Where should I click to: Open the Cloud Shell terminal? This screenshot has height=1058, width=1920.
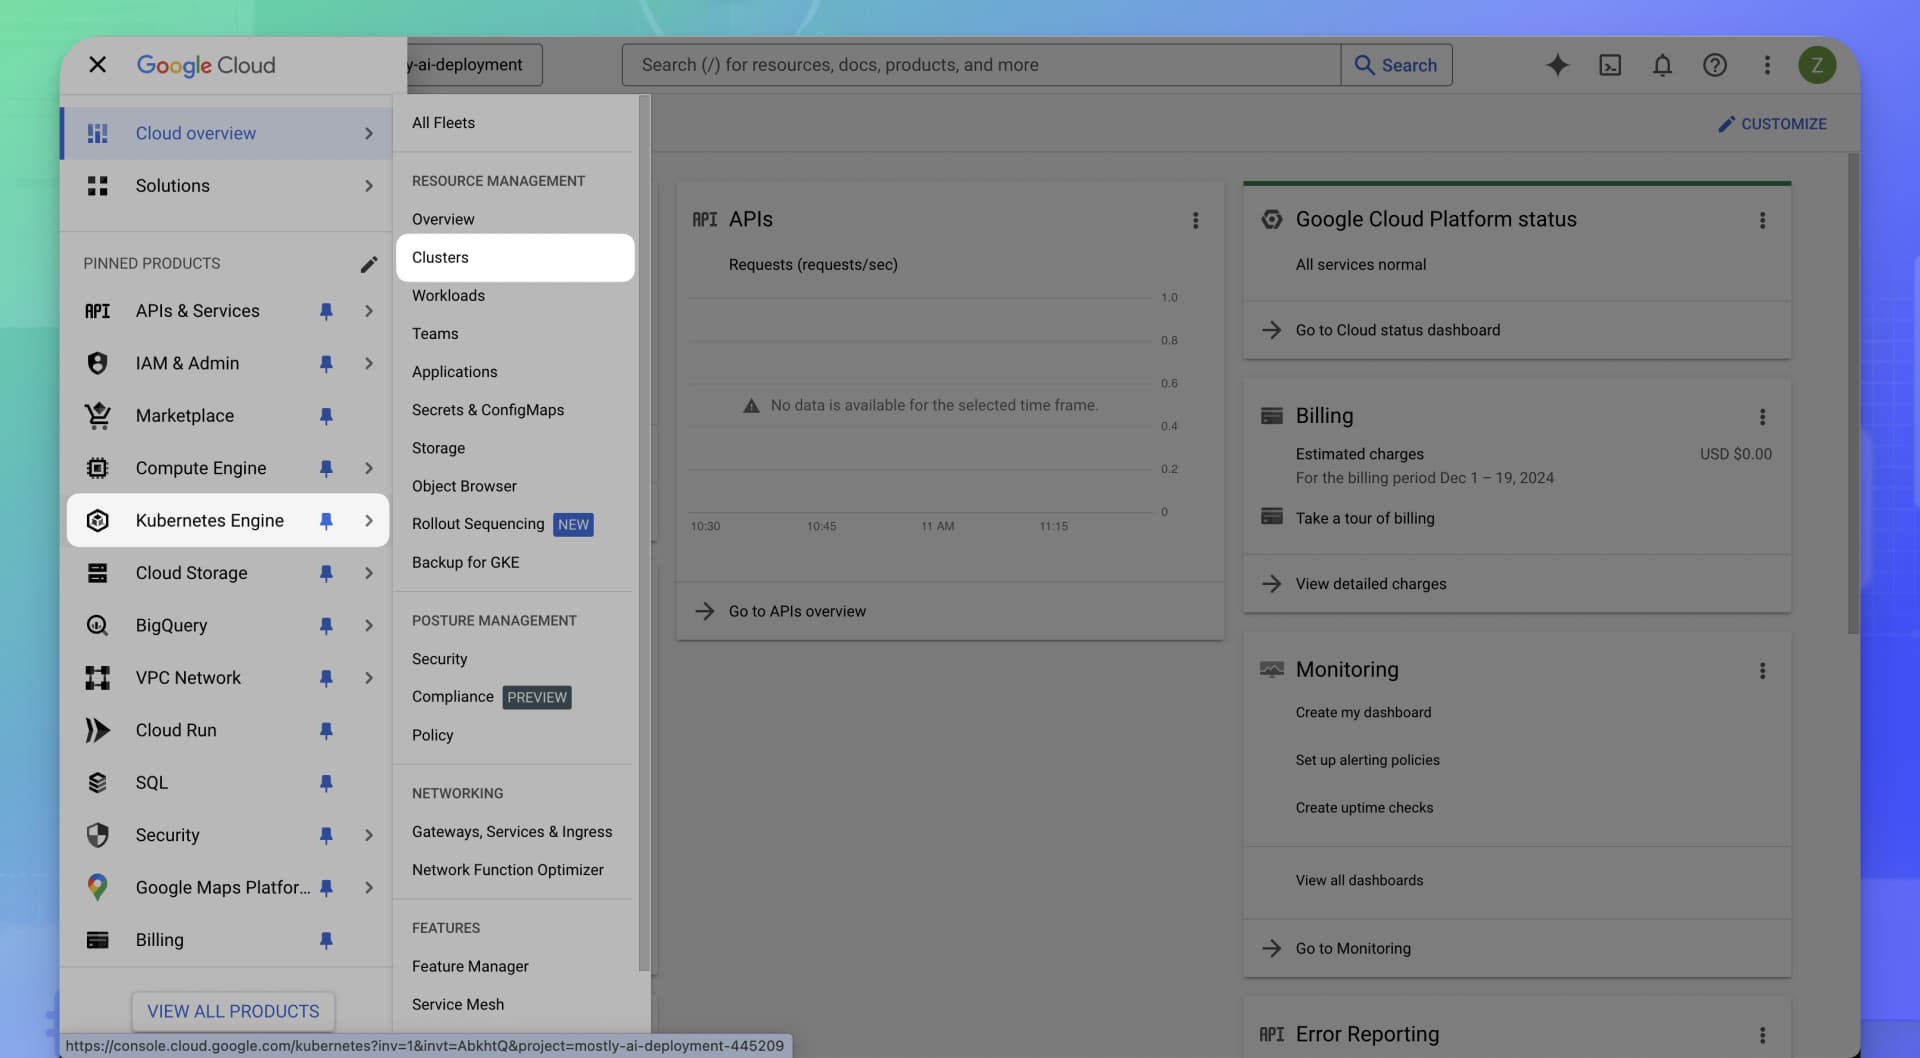1610,65
